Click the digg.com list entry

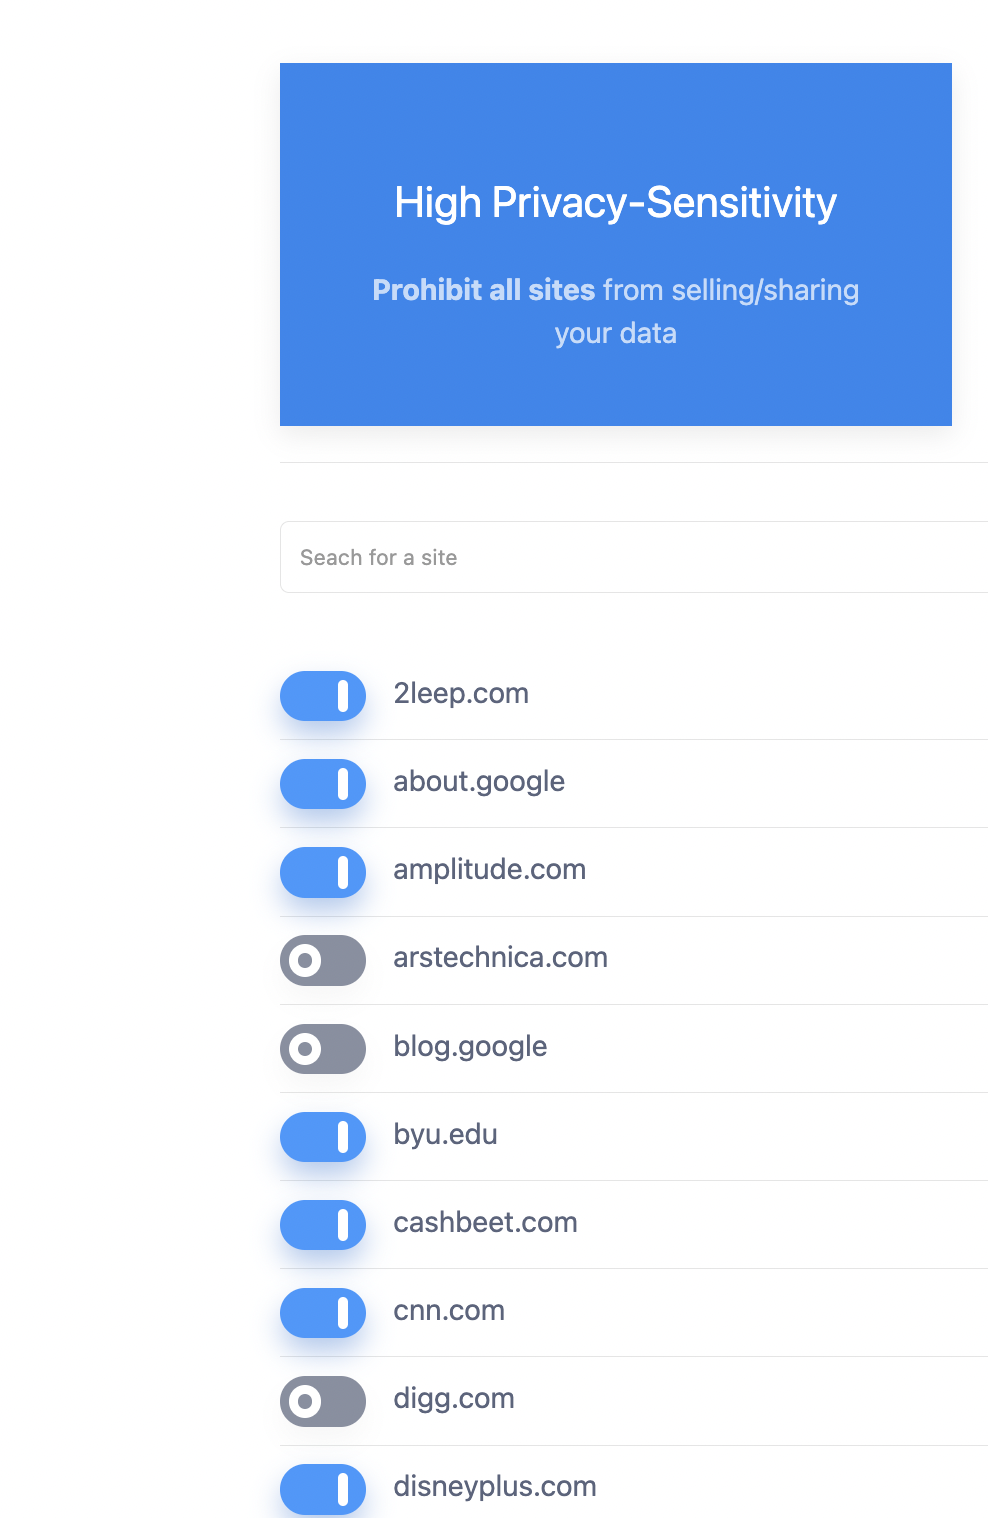(x=453, y=1398)
